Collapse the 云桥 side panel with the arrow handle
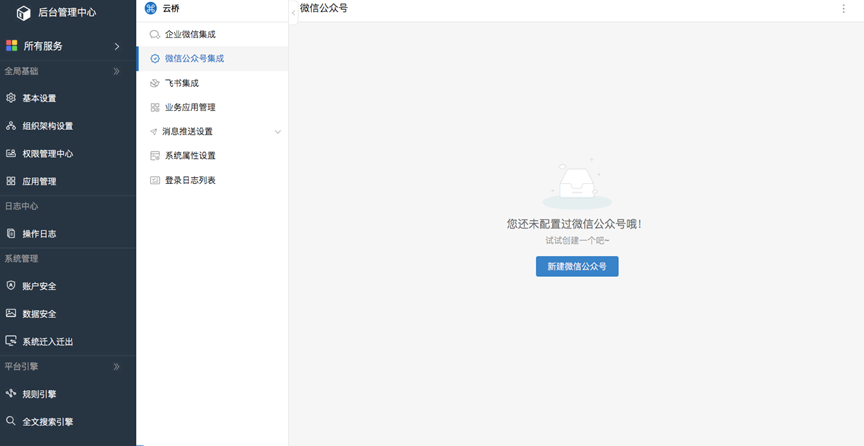This screenshot has height=446, width=864. click(x=293, y=13)
